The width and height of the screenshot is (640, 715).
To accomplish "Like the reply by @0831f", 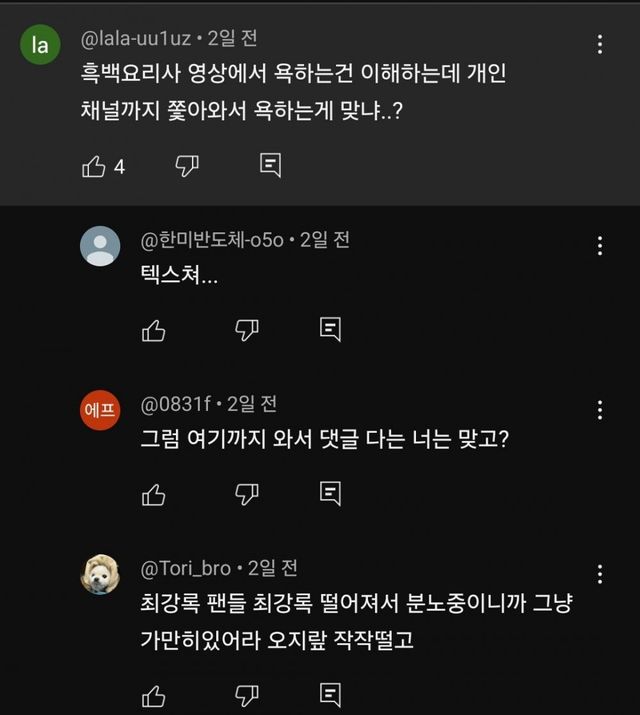I will [153, 493].
